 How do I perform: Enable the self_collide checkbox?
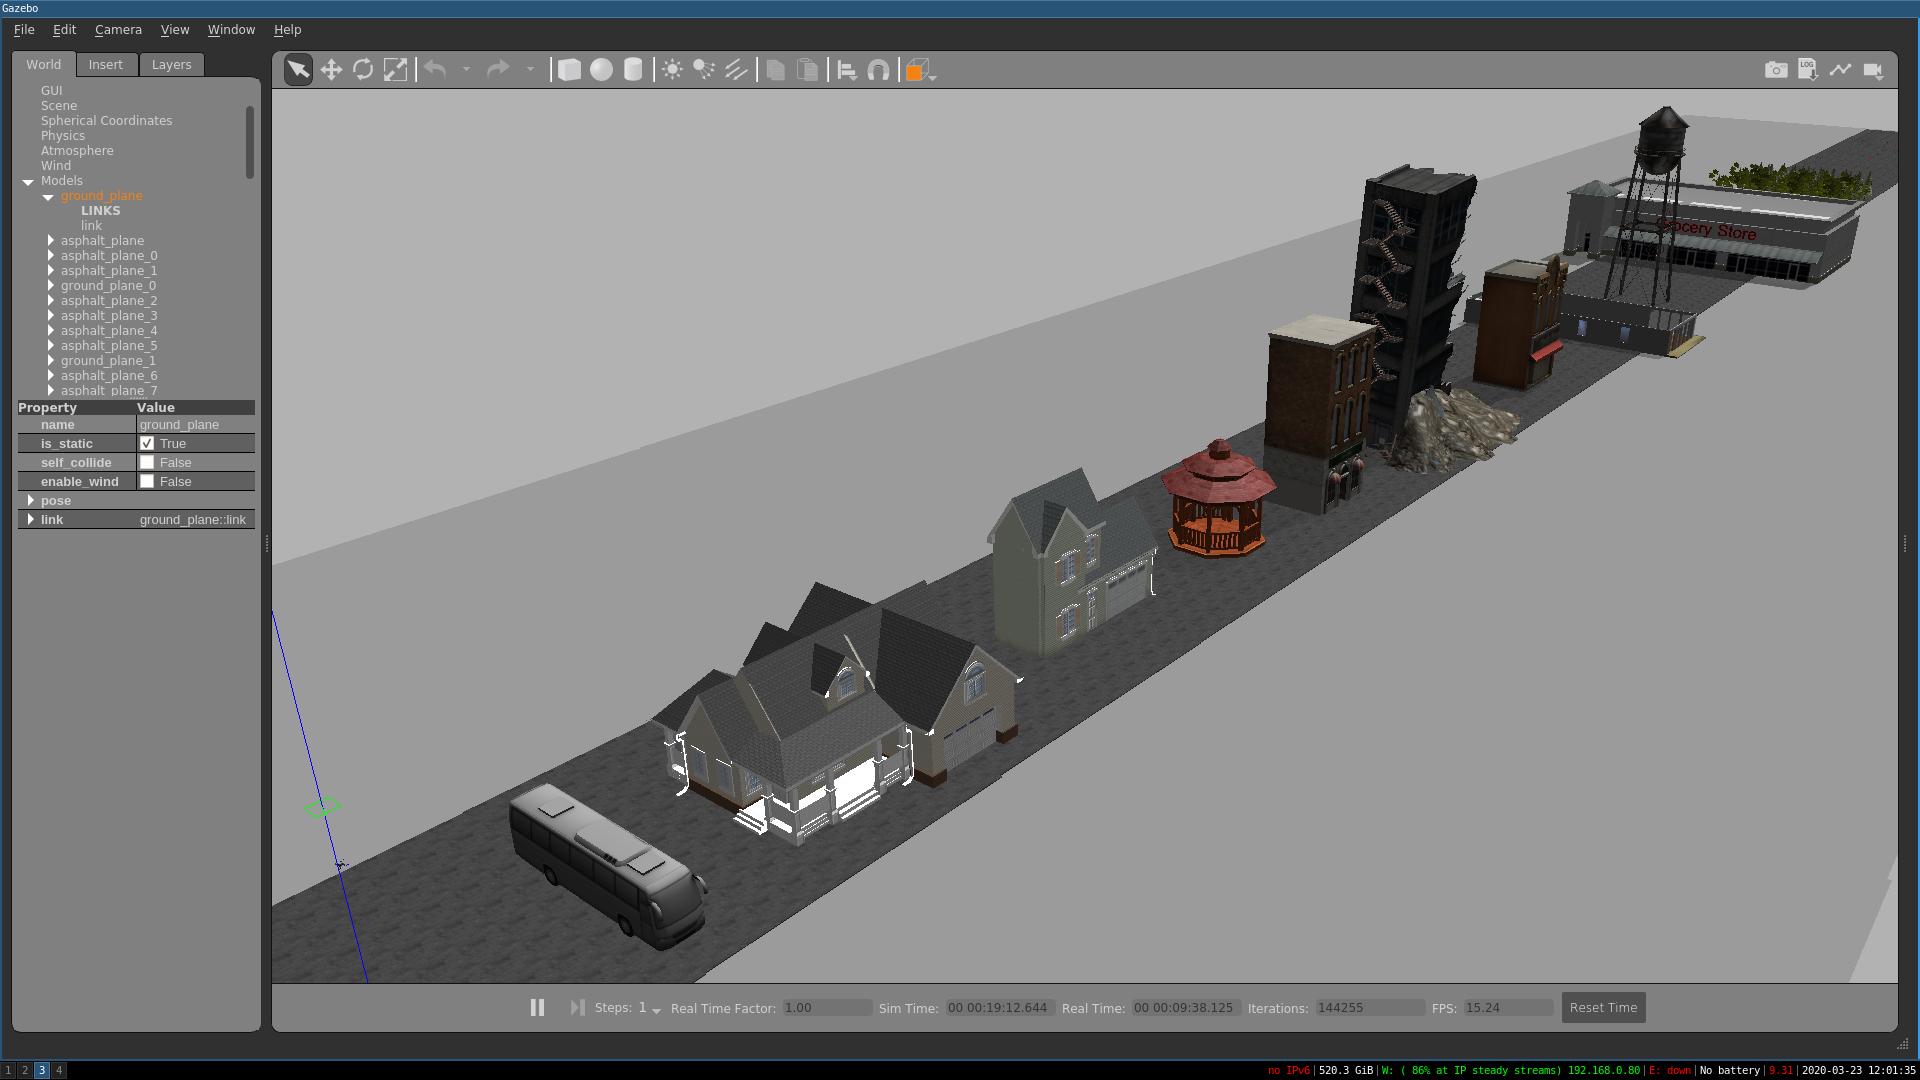click(x=147, y=462)
